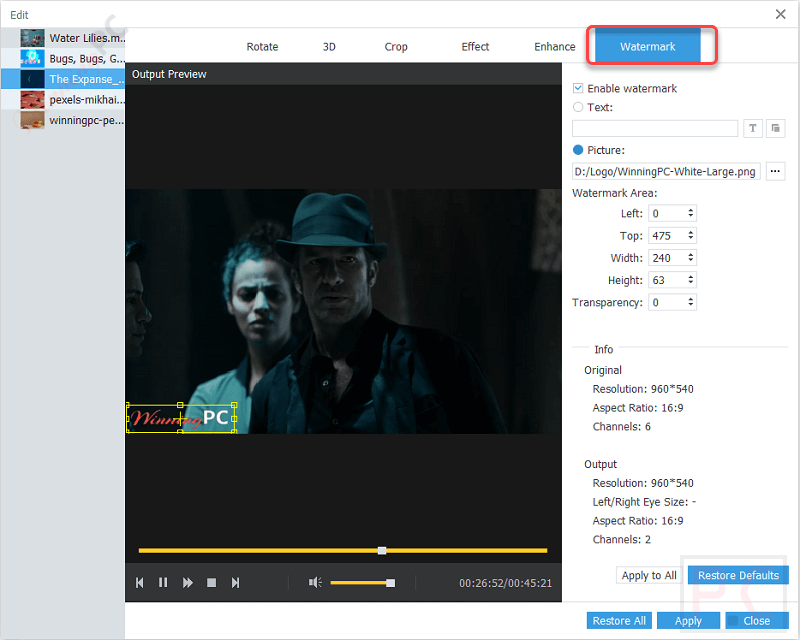Select the Watermark tab
The image size is (800, 640).
(647, 46)
